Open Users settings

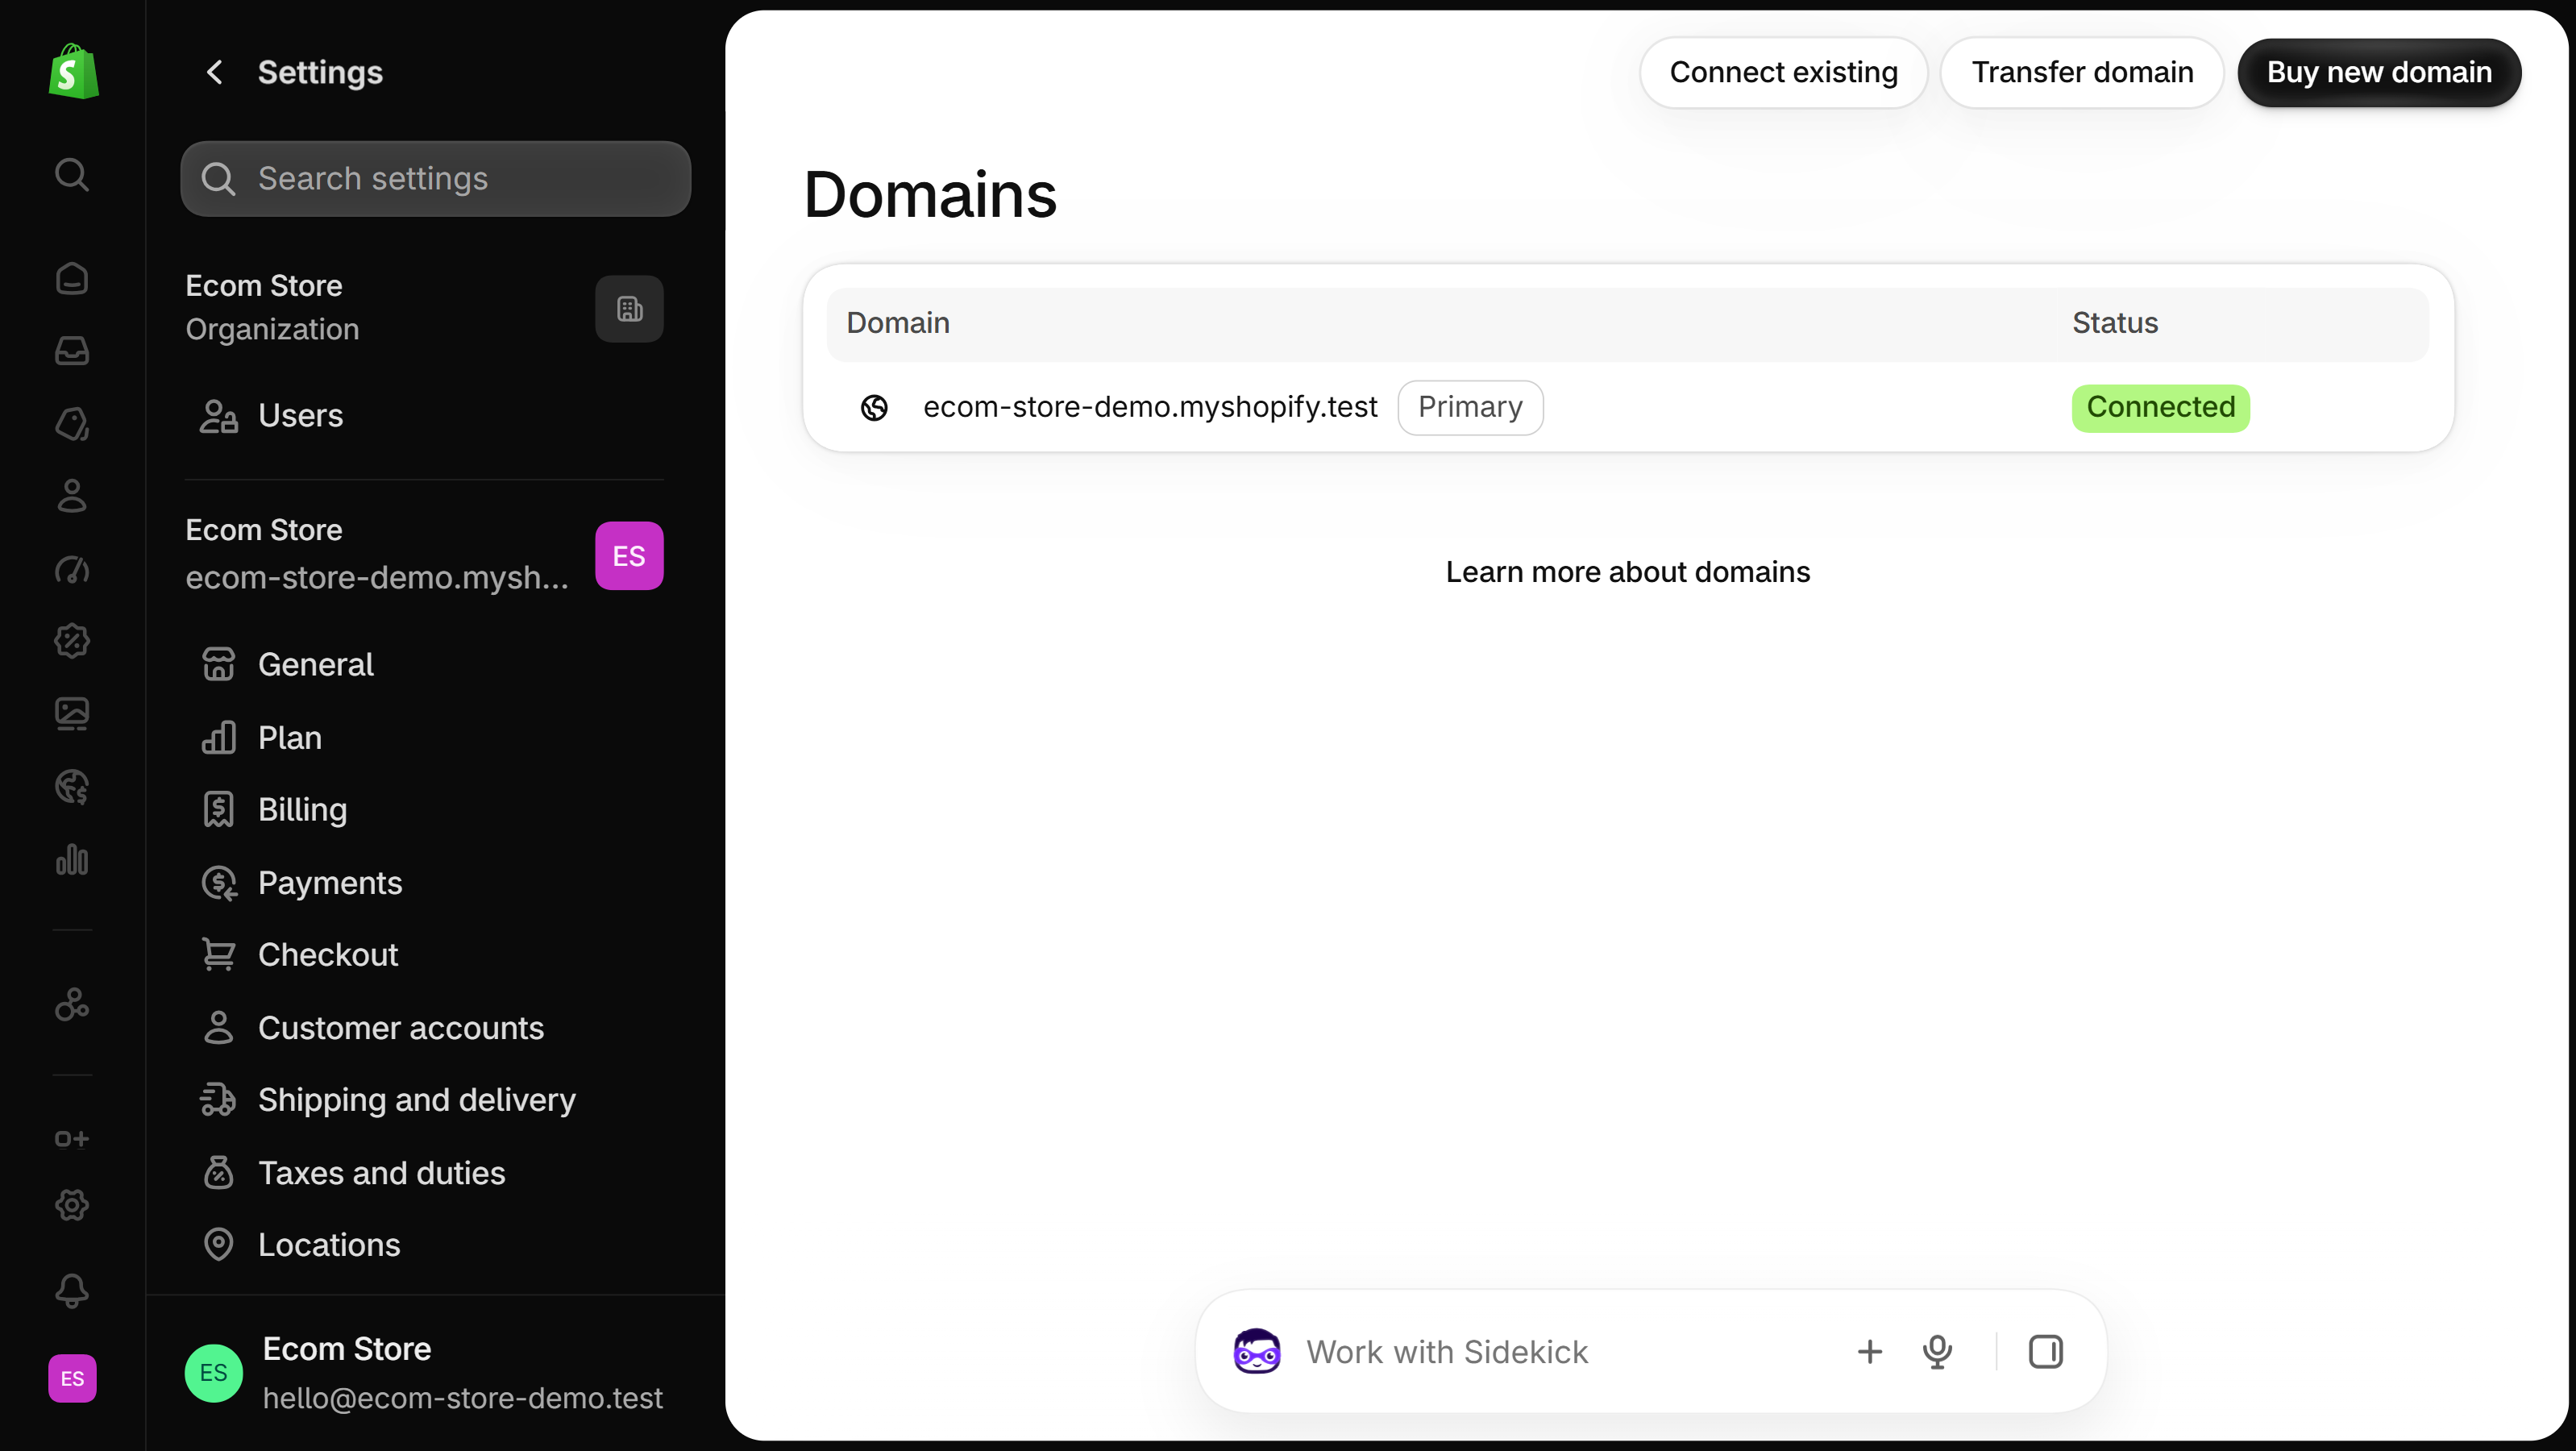(424, 416)
